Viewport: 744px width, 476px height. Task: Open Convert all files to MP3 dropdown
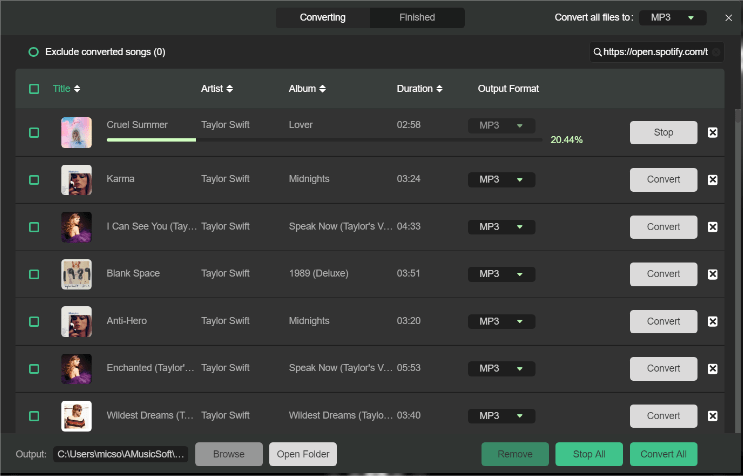pyautogui.click(x=672, y=18)
